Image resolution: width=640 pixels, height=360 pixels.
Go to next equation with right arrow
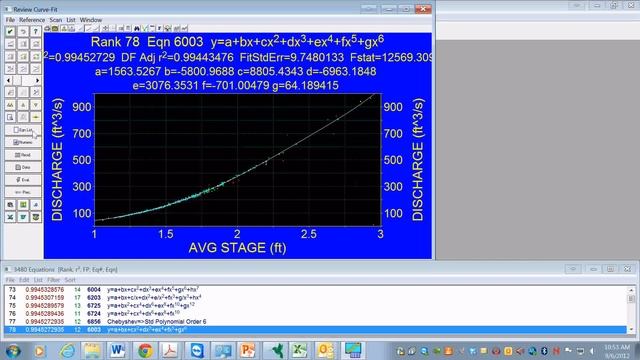(x=38, y=80)
